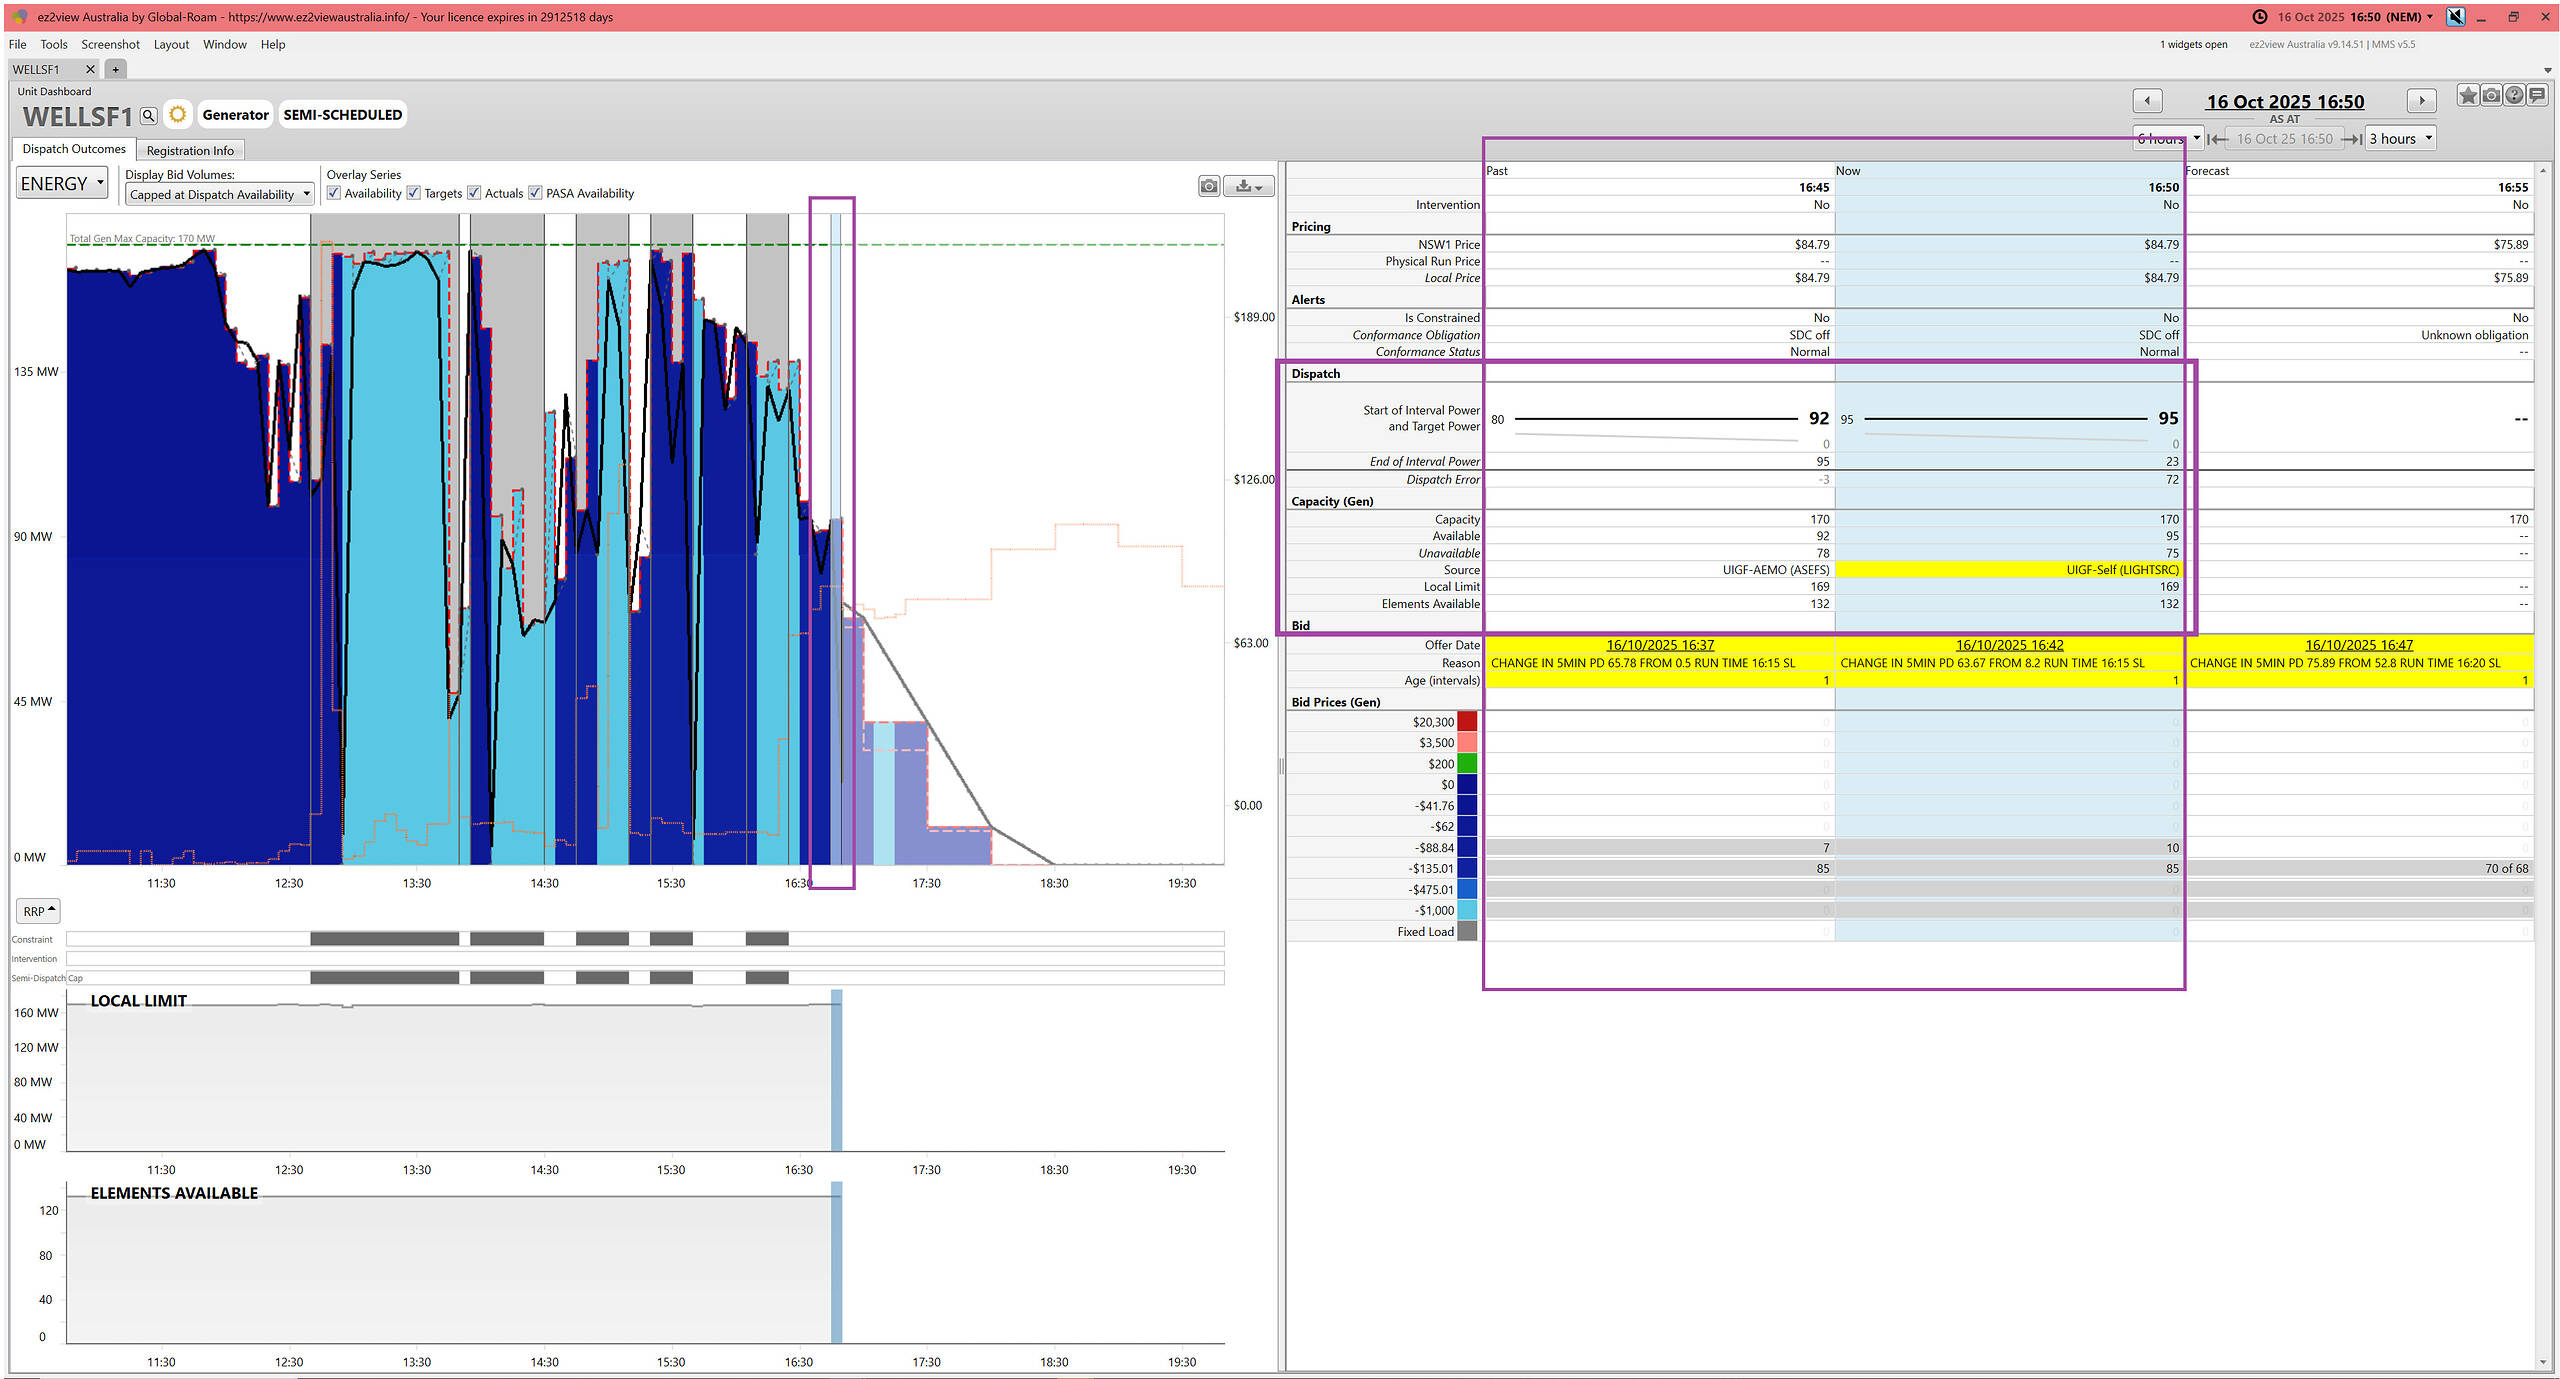
Task: Toggle the mute speaker icon in title bar
Action: (x=2455, y=17)
